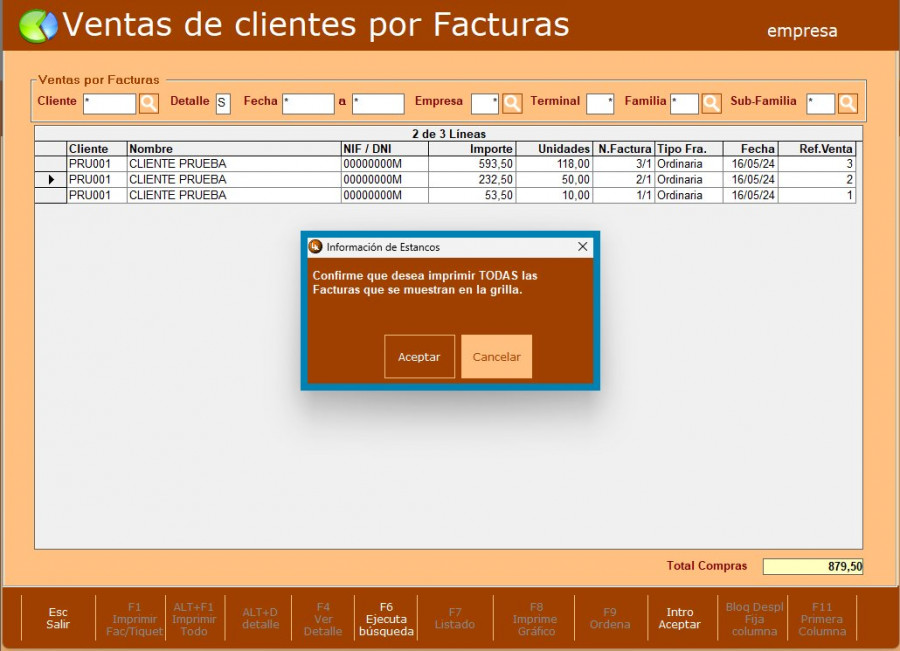
Task: Click the F6 Ejecuta búsqueda button
Action: 386,619
